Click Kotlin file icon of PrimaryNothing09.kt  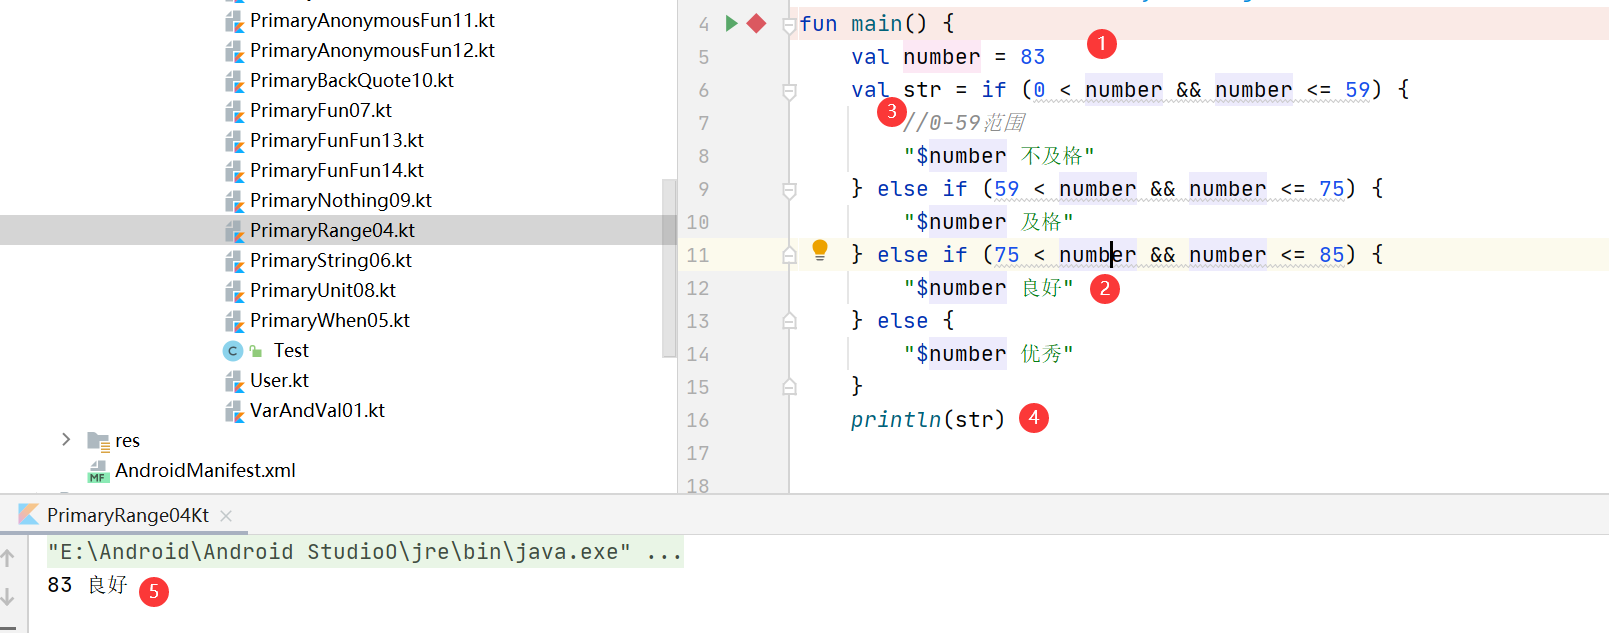[234, 201]
